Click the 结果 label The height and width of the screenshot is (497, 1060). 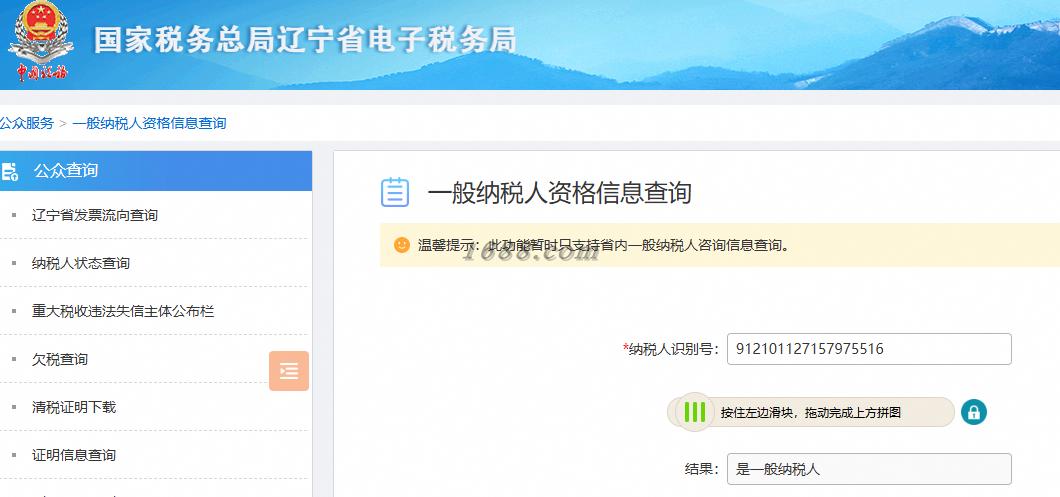click(x=702, y=469)
